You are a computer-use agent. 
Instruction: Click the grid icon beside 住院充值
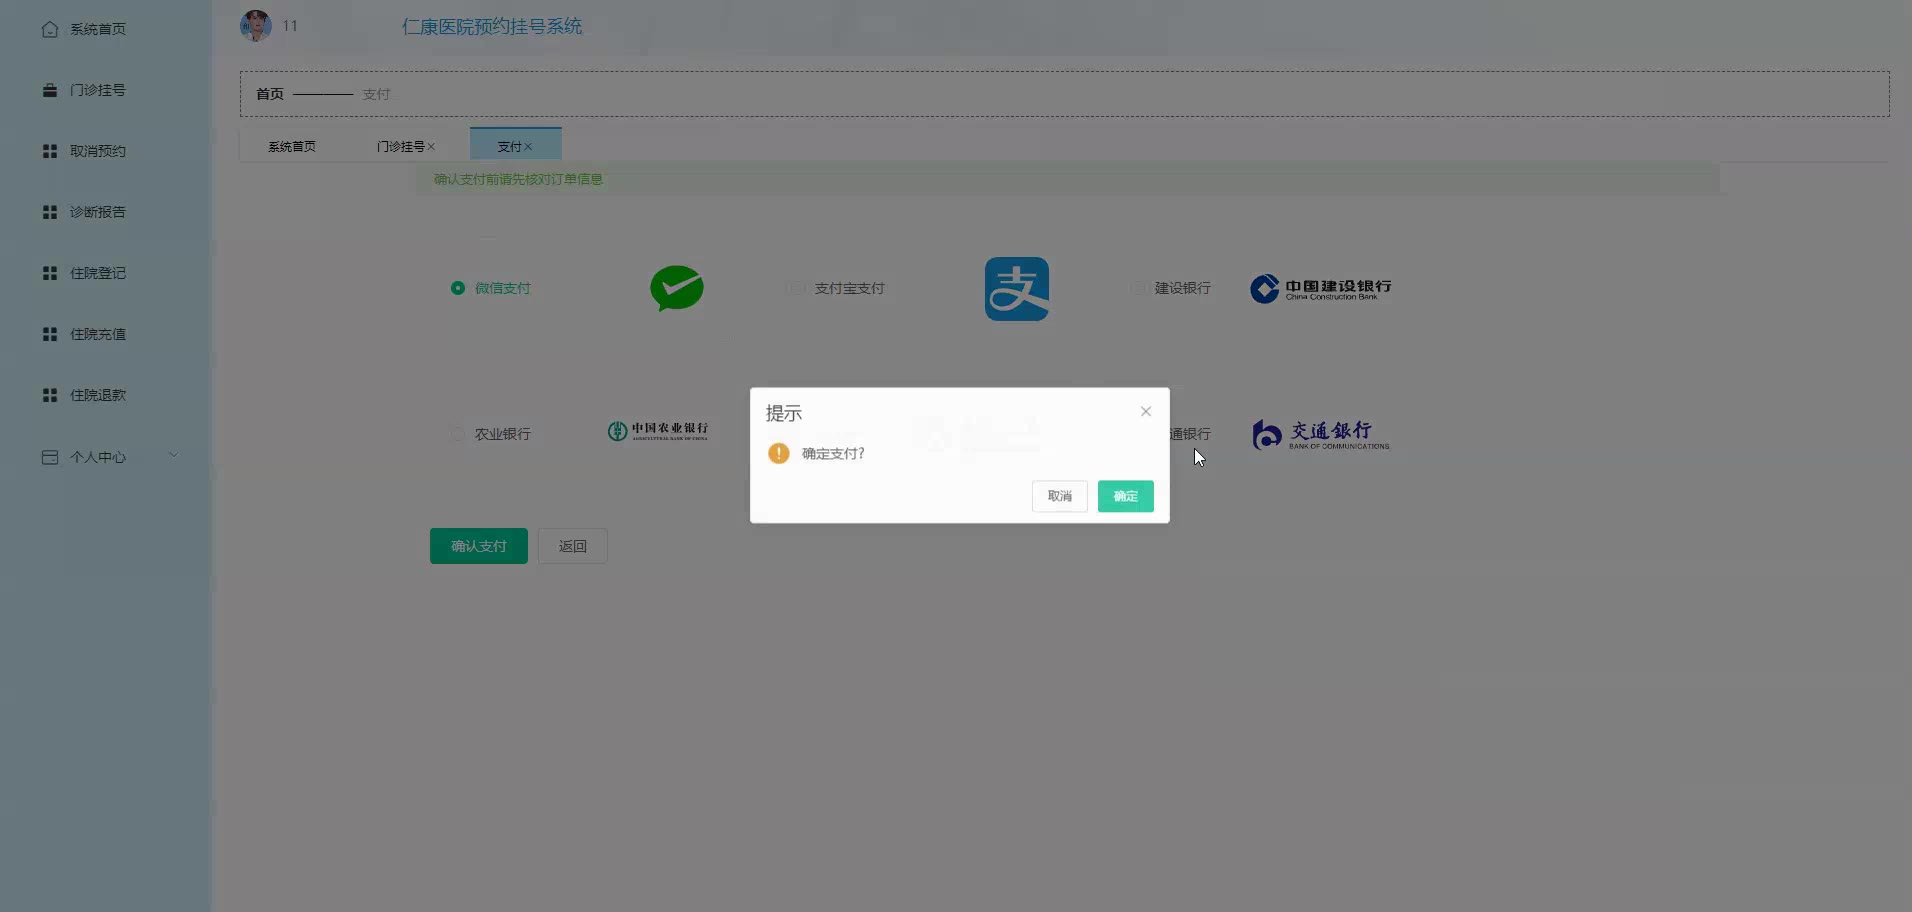[x=50, y=334]
